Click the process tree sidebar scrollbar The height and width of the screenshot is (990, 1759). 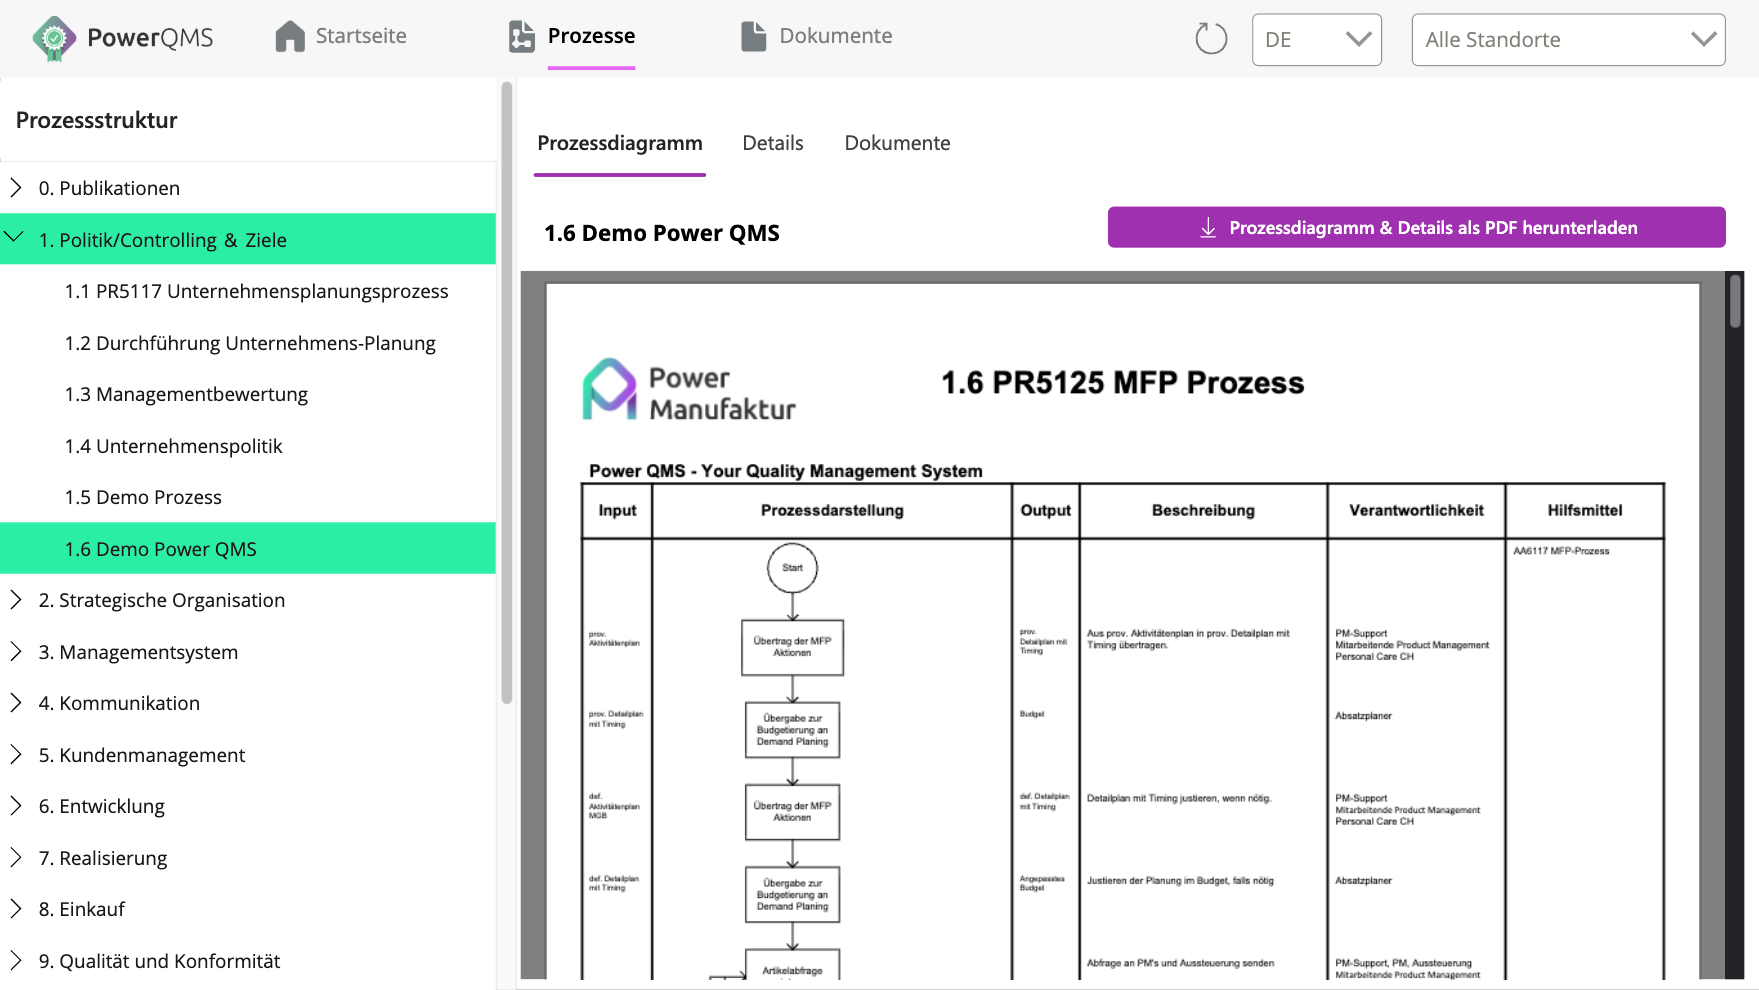click(x=507, y=393)
